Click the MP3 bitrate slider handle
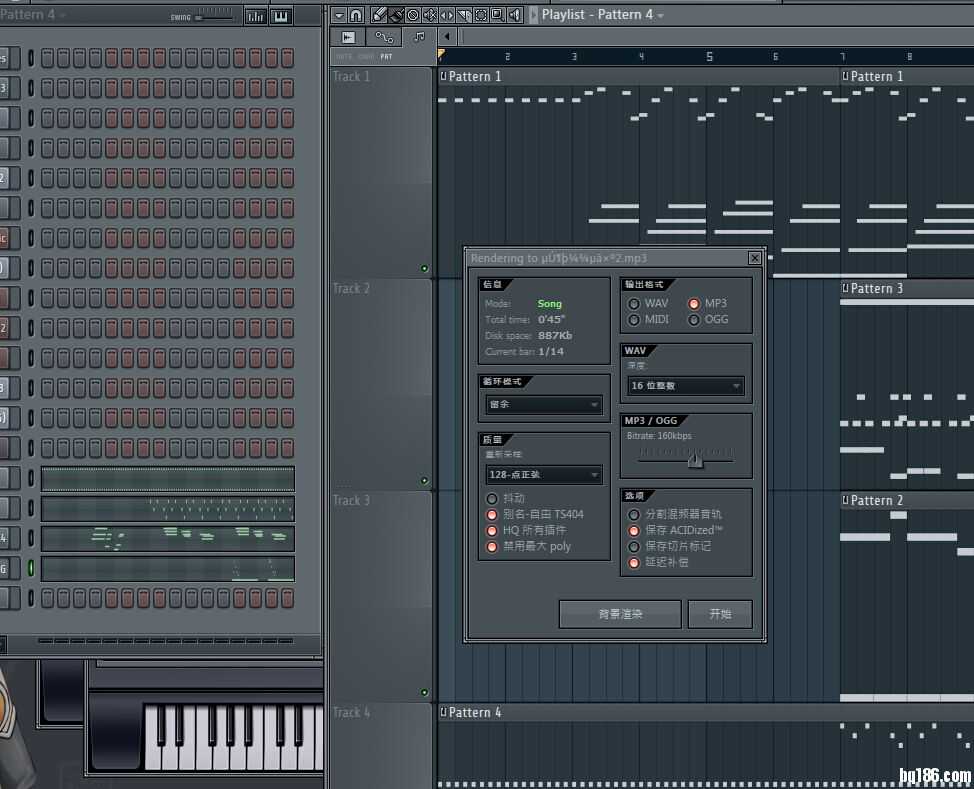 pos(695,460)
